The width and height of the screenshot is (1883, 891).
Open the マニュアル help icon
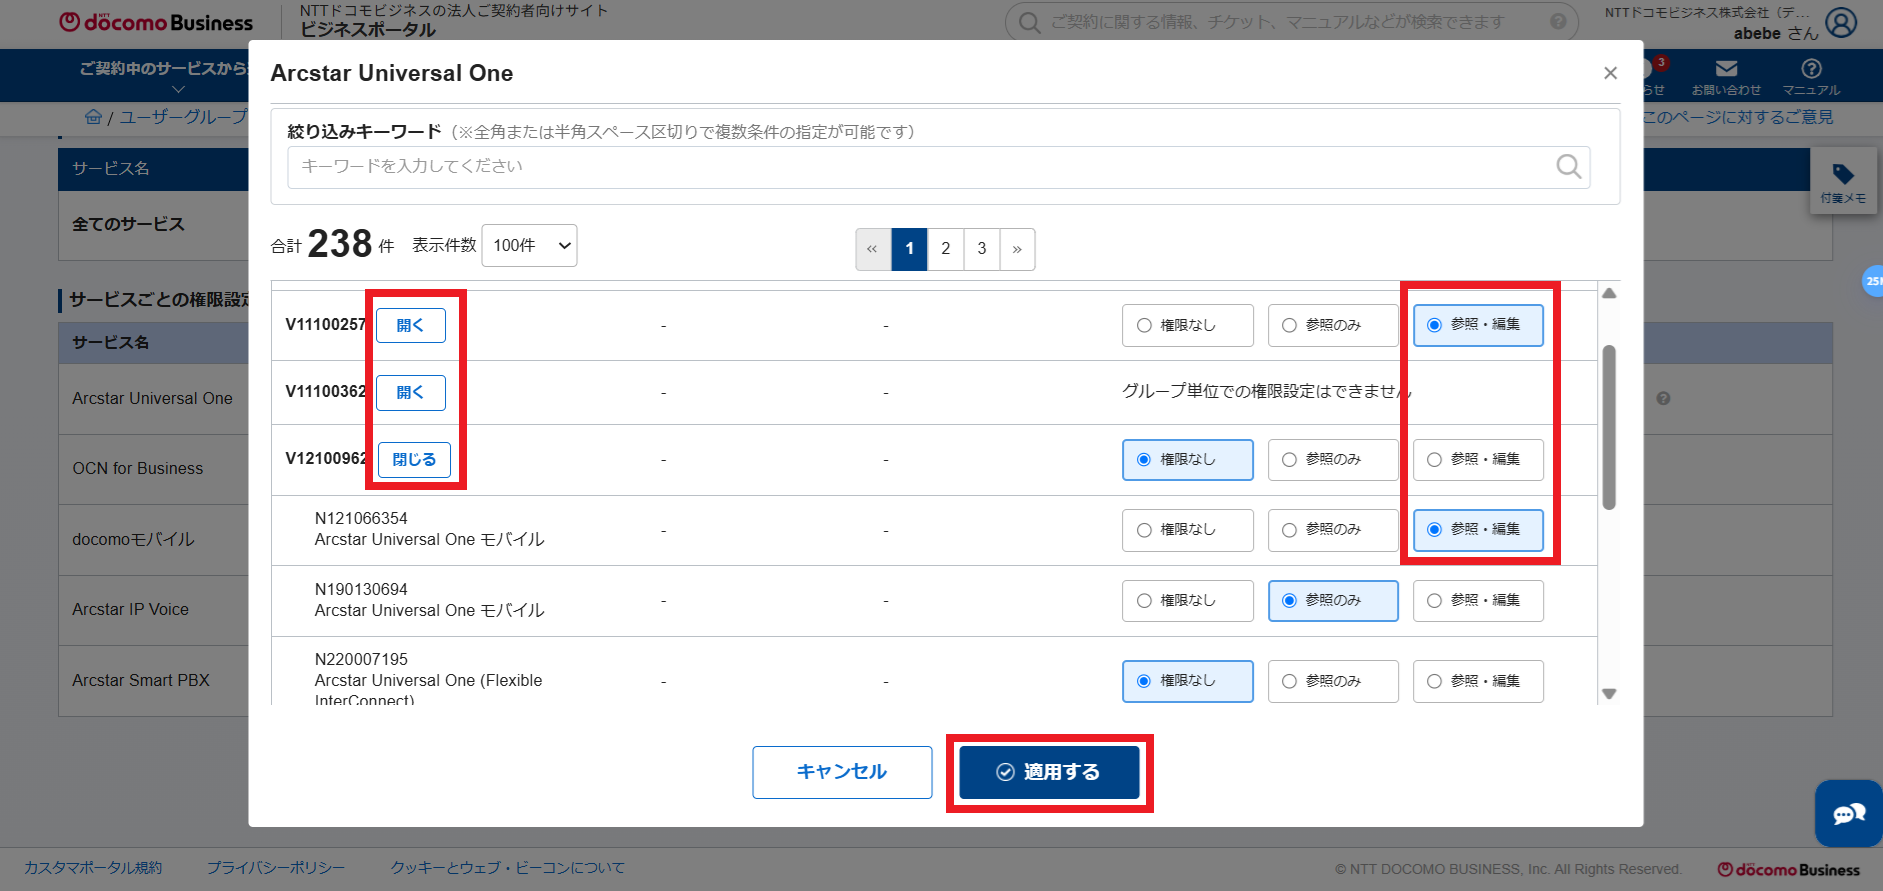pos(1811,76)
